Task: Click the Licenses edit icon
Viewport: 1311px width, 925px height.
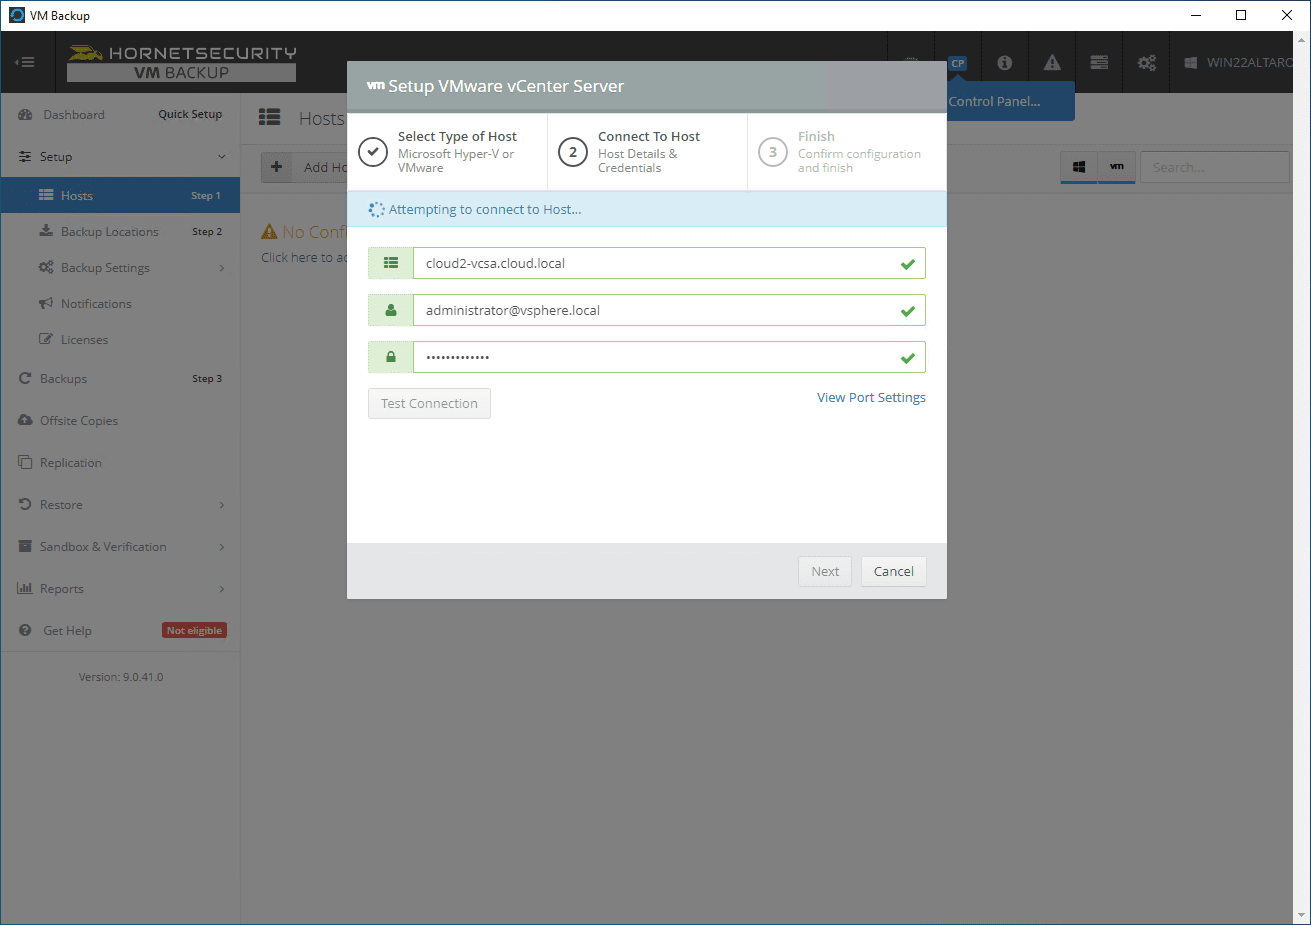Action: pyautogui.click(x=46, y=340)
